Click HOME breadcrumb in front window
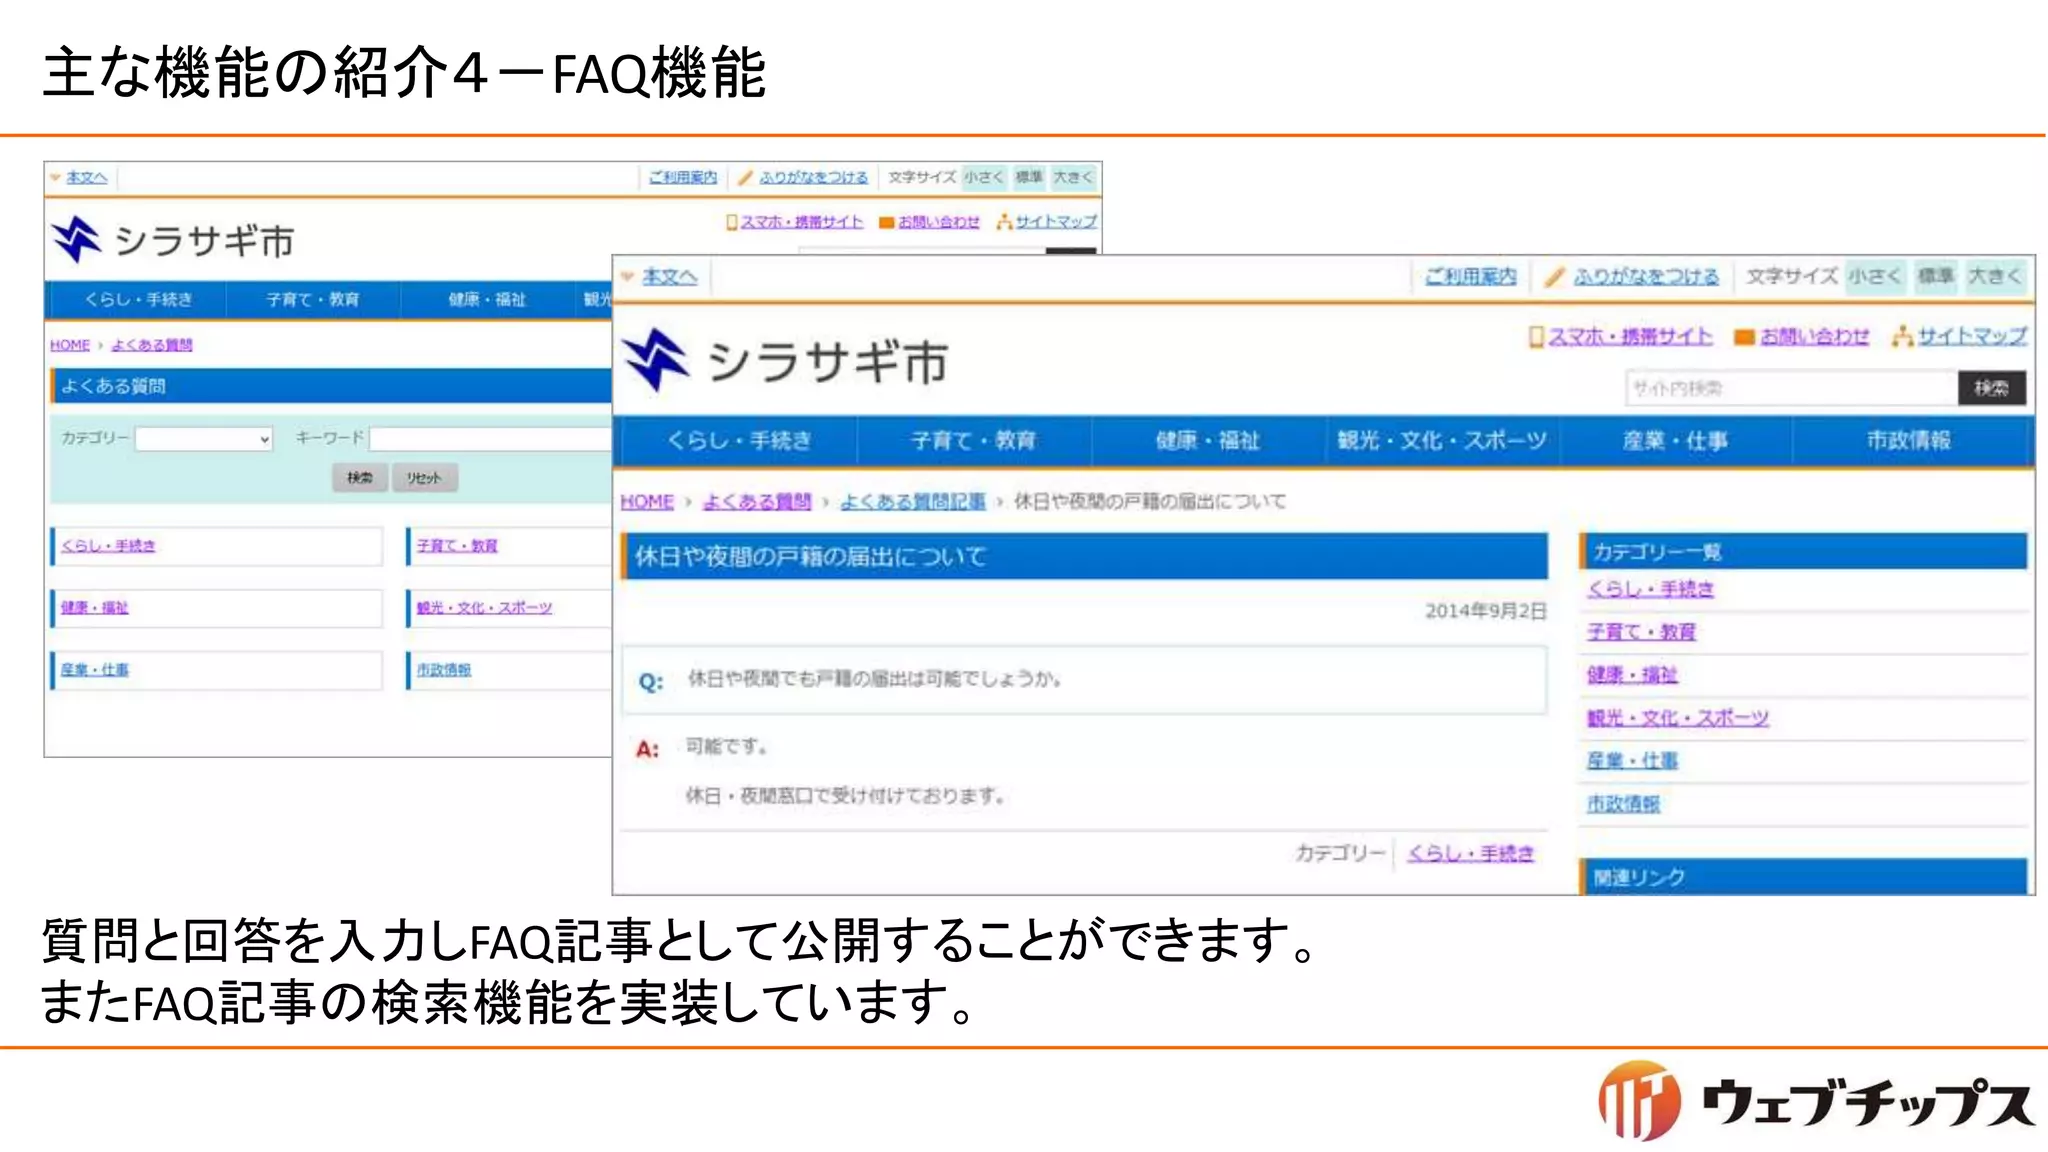The height and width of the screenshot is (1152, 2048). click(647, 501)
